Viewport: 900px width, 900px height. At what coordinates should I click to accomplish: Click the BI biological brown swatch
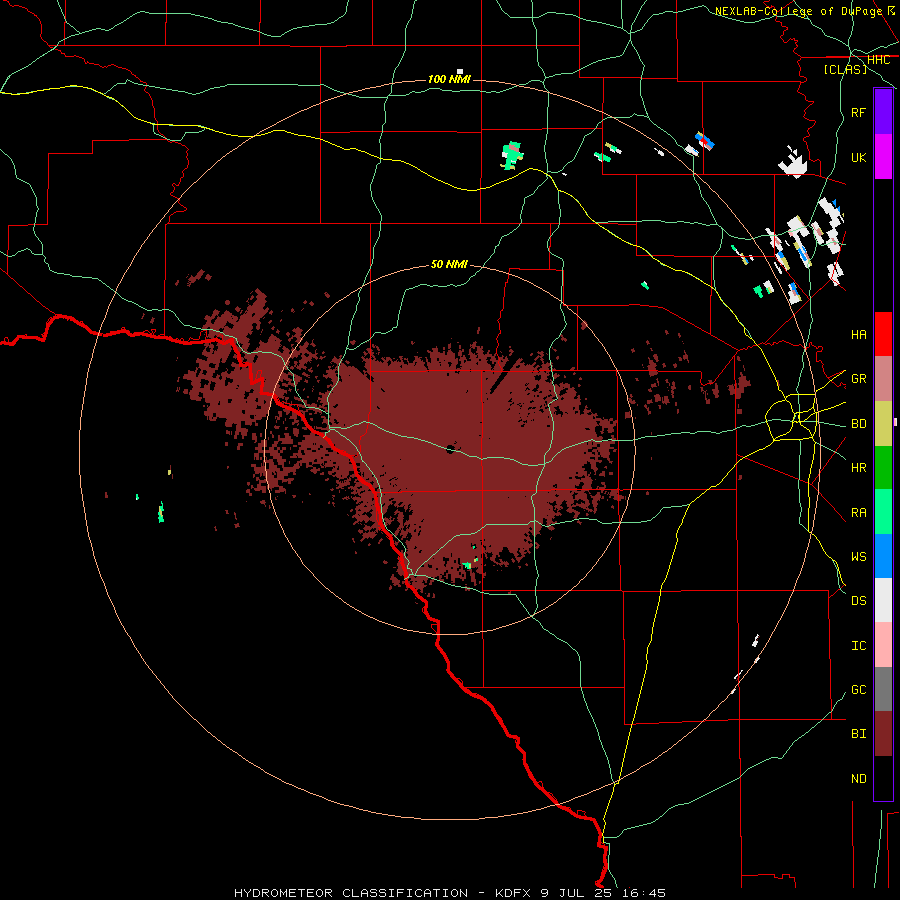point(883,734)
